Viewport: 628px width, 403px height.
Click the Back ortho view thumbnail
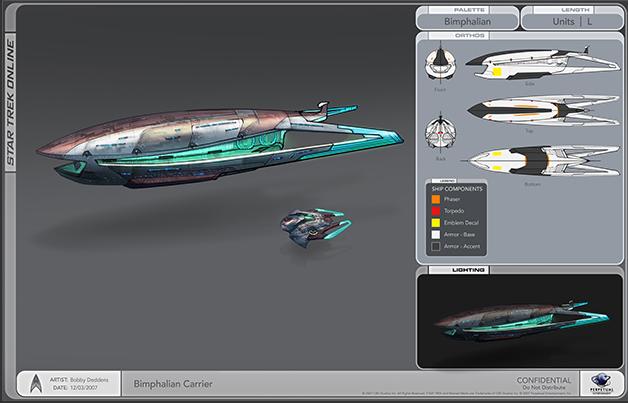click(441, 134)
